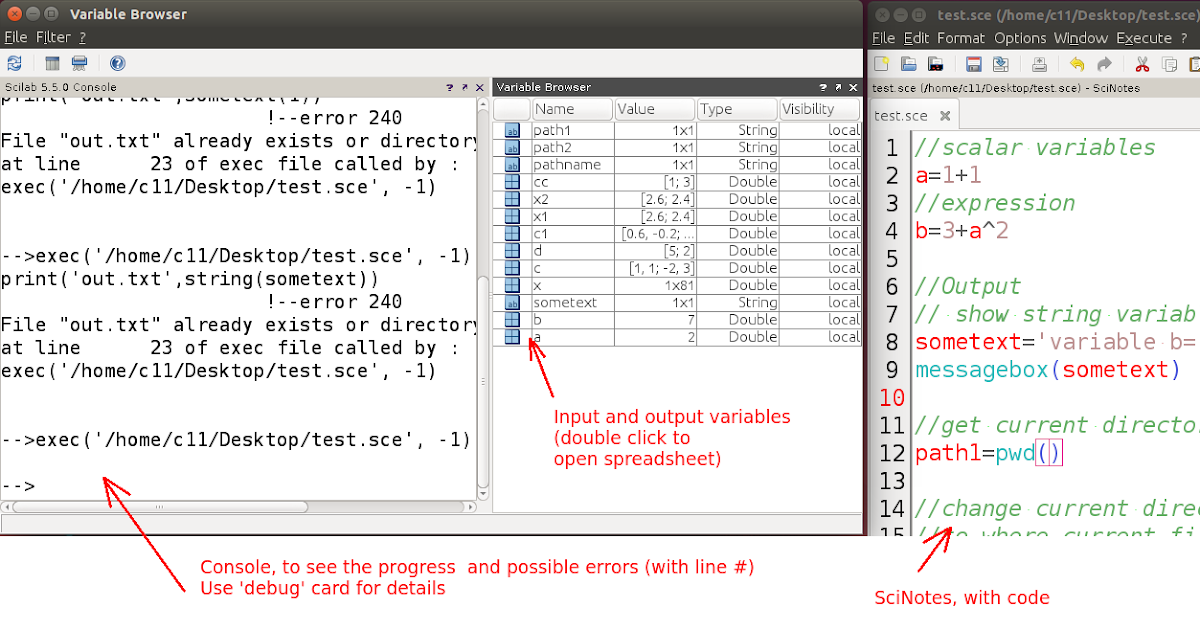This screenshot has width=1200, height=630.
Task: Create a new script in SciNotes
Action: [x=882, y=62]
